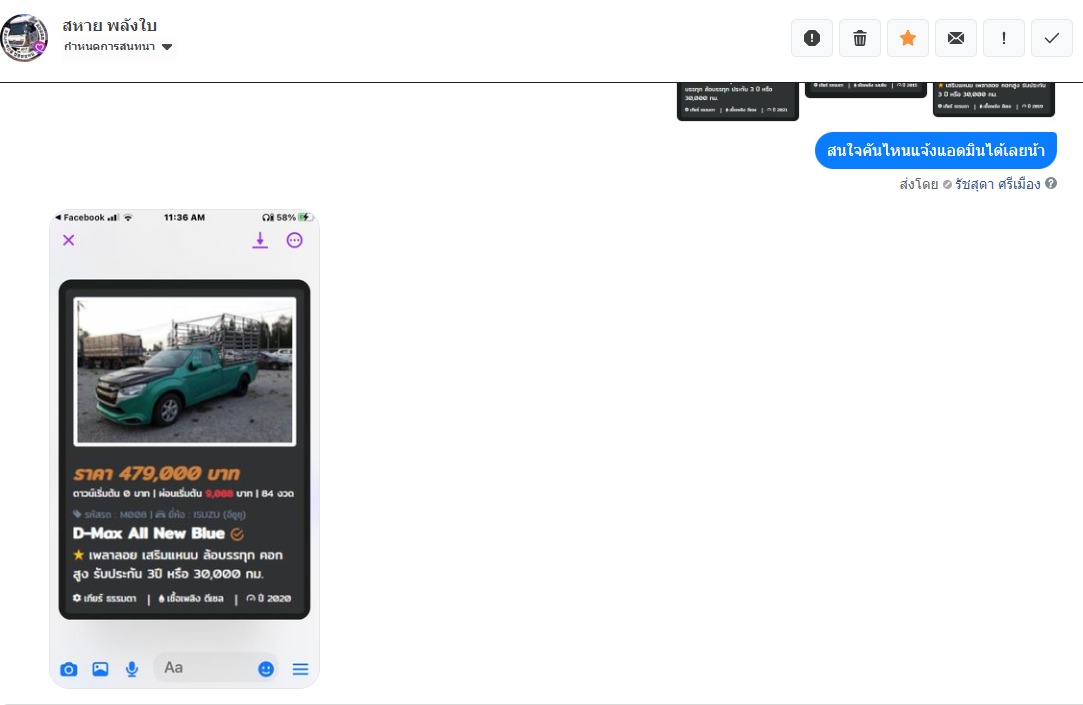Click the blue smiley emoji icon

click(266, 669)
